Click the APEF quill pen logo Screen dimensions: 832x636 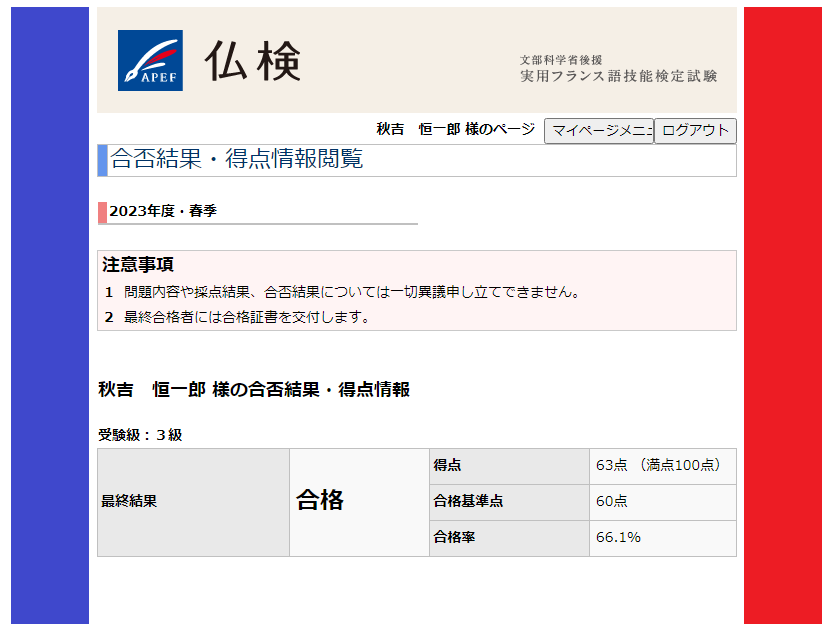(150, 61)
